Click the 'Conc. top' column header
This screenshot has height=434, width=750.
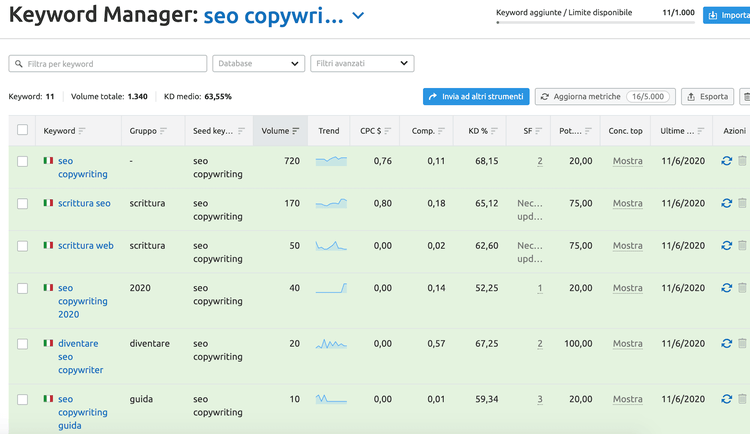click(625, 131)
